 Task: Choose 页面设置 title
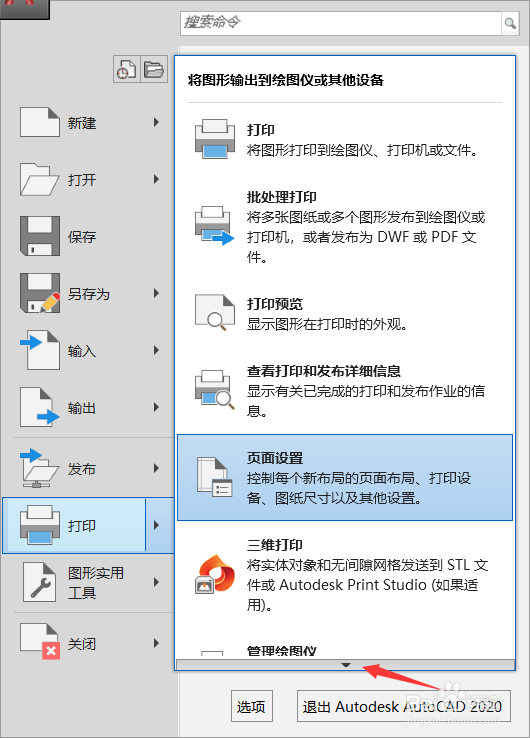274,458
